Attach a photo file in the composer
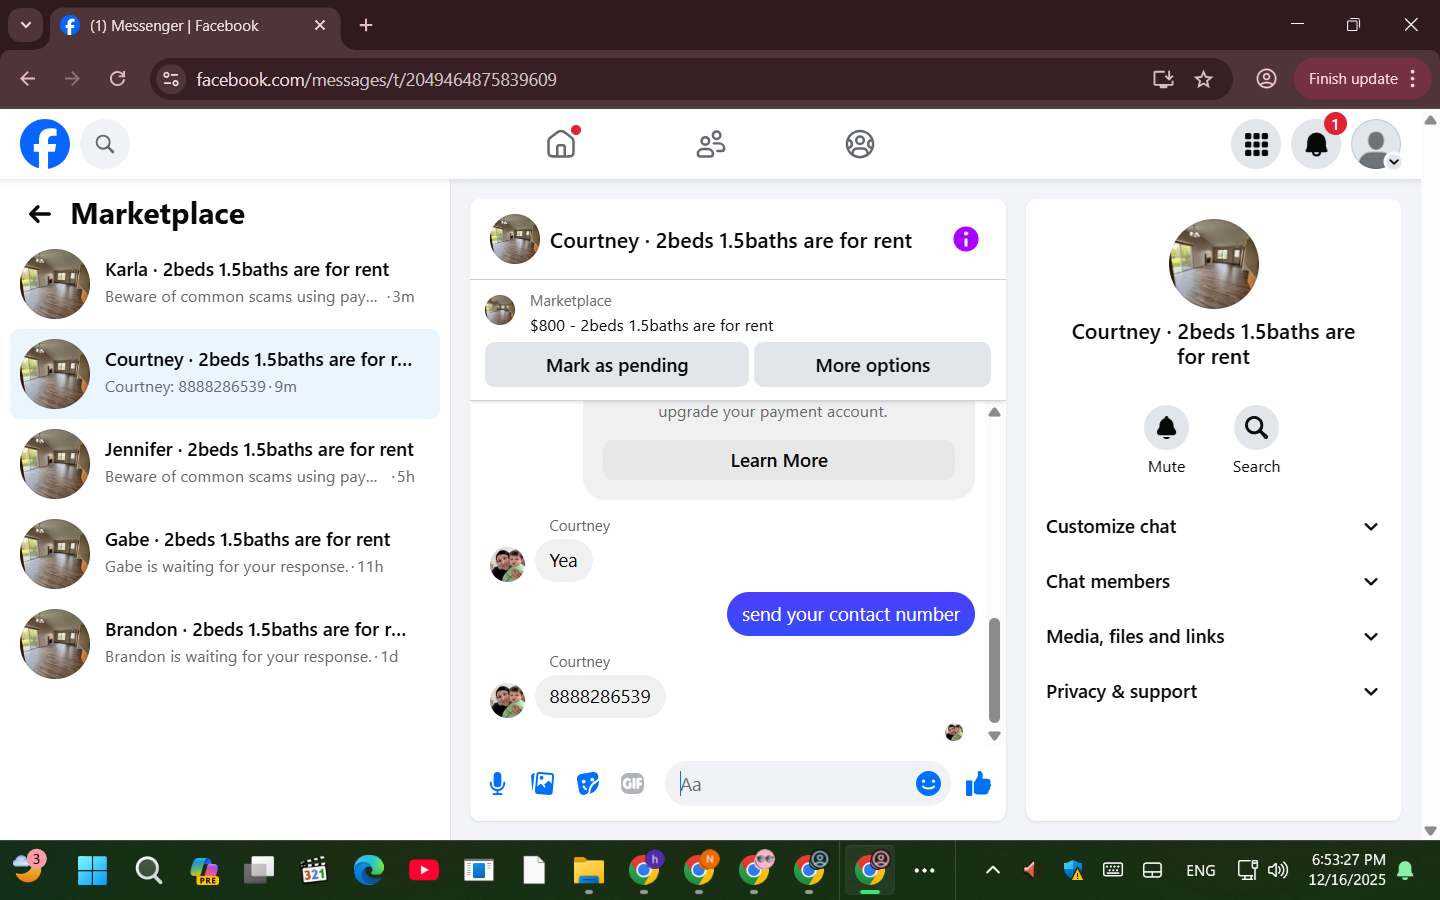 click(543, 784)
